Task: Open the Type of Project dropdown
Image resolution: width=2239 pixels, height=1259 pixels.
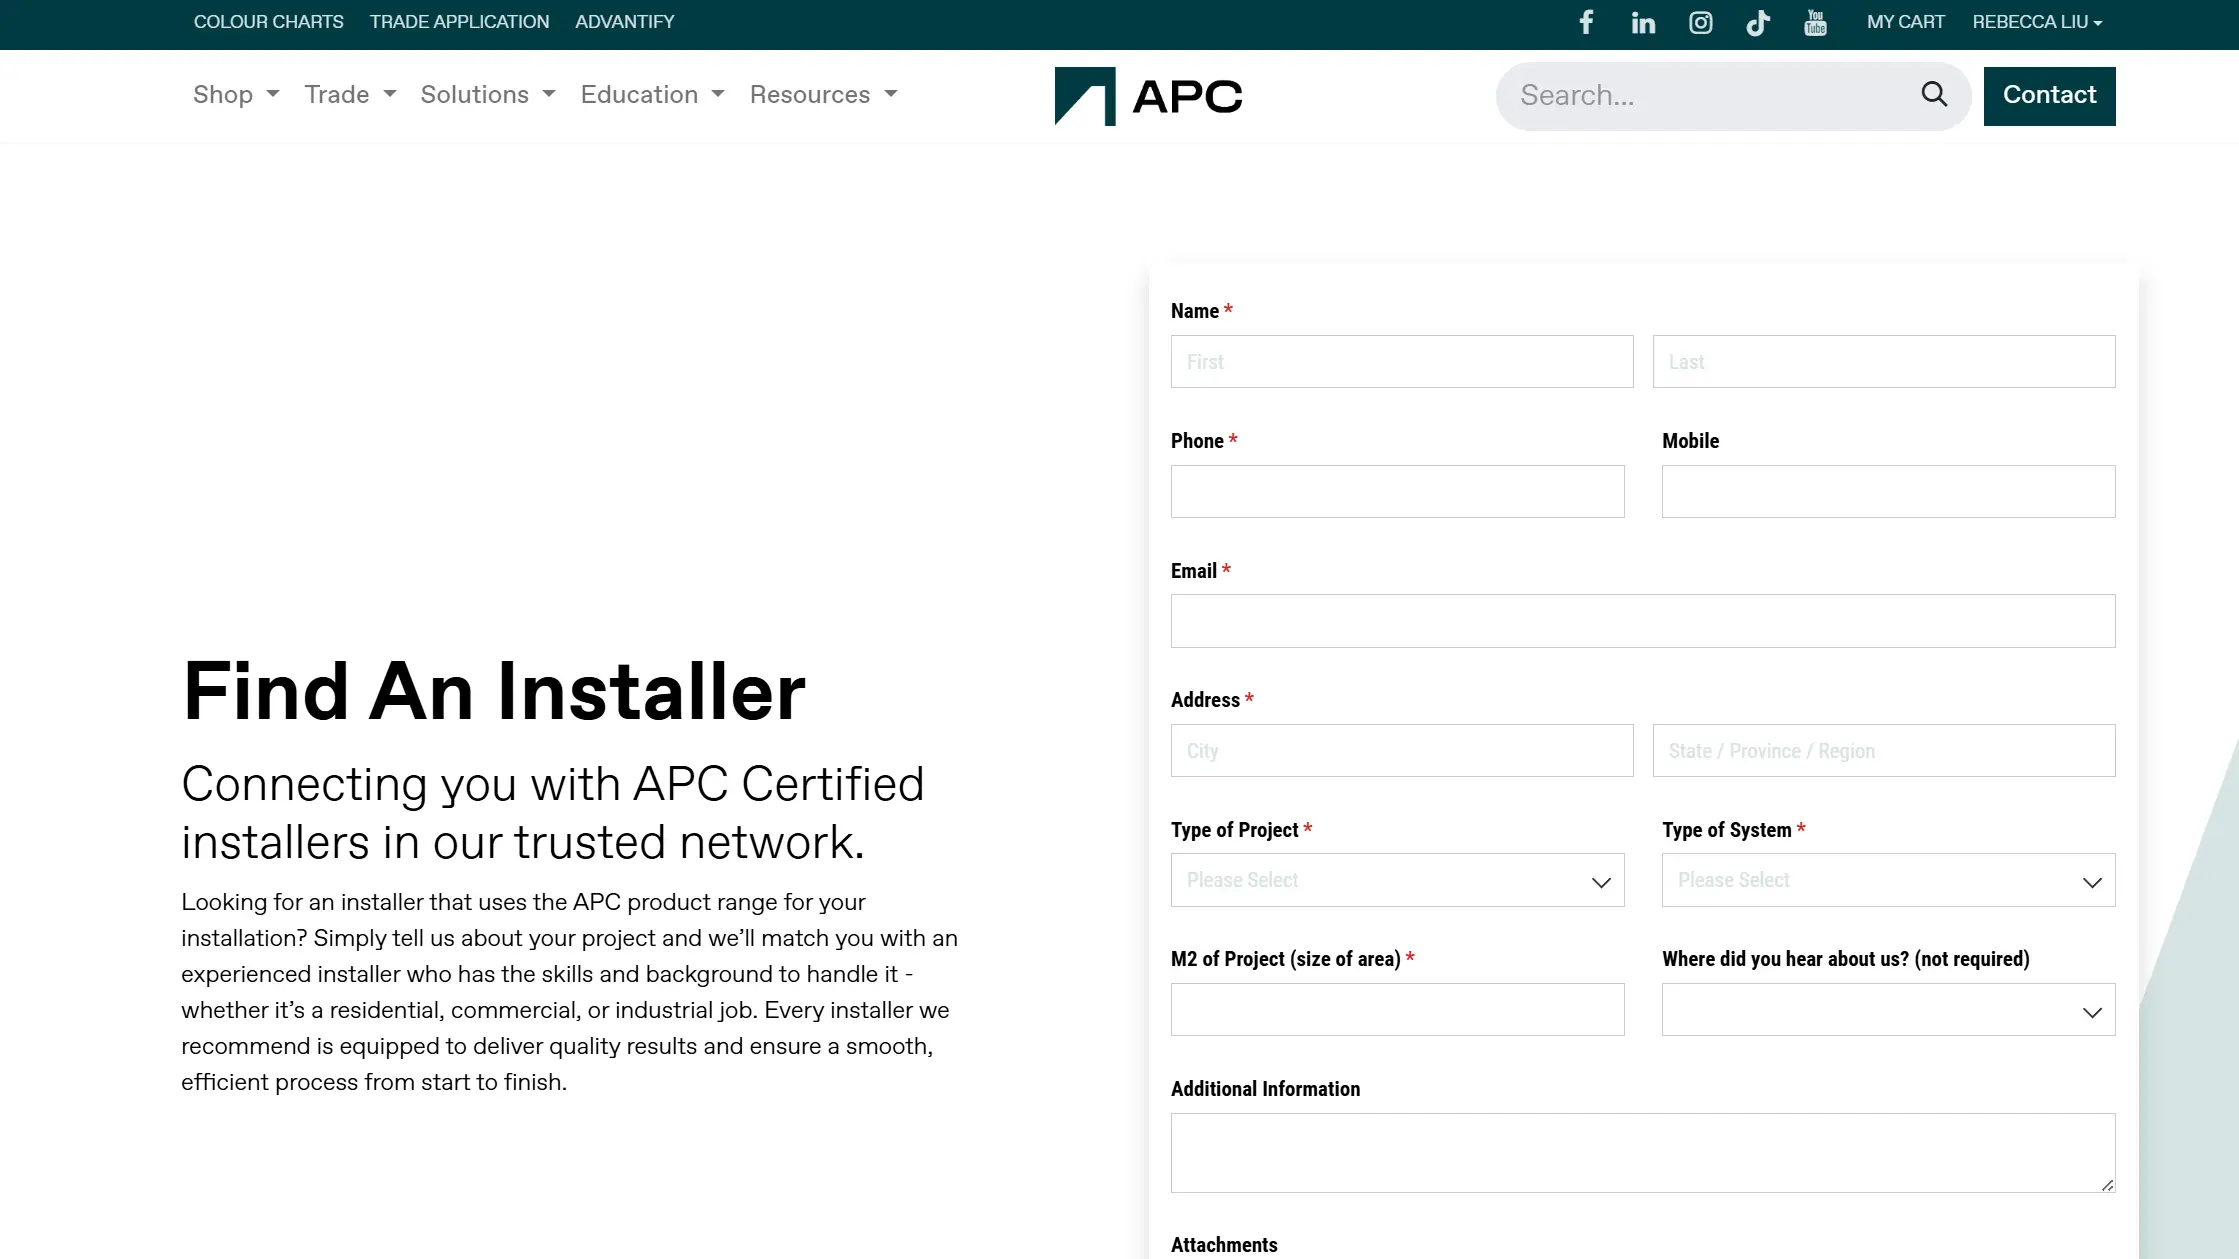Action: pos(1397,880)
